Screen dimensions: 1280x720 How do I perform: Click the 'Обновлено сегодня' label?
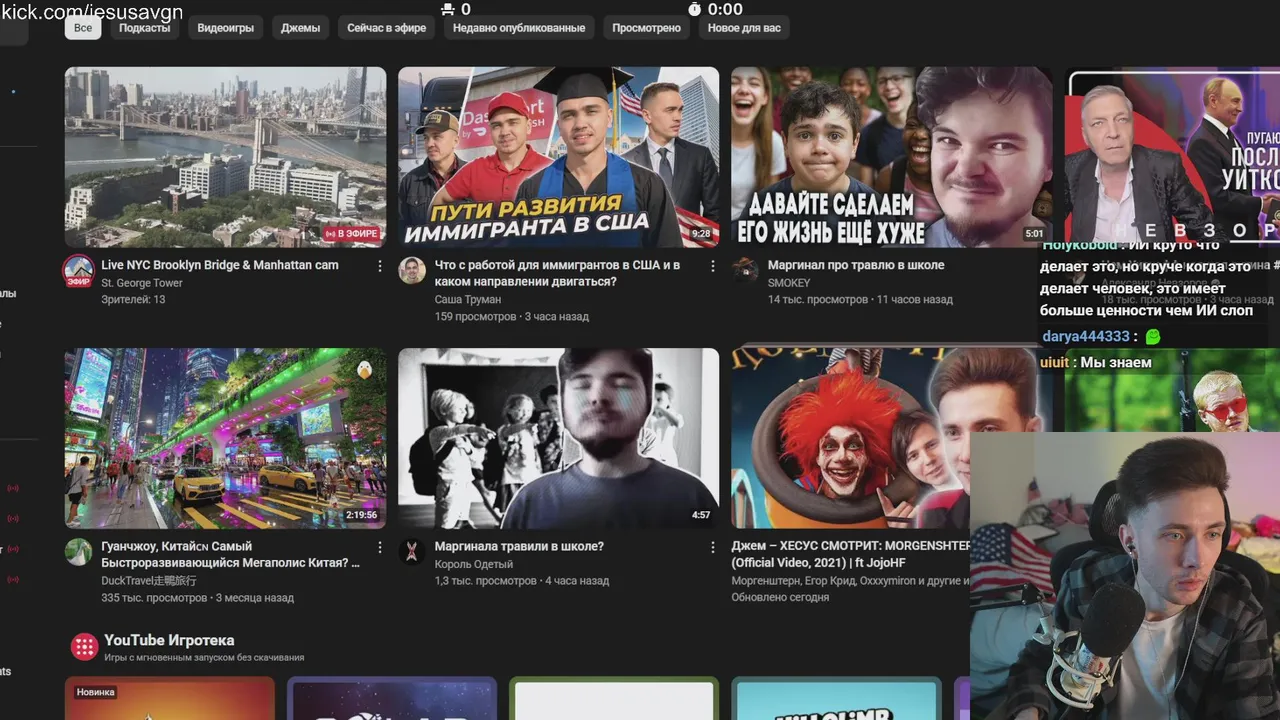[x=780, y=597]
